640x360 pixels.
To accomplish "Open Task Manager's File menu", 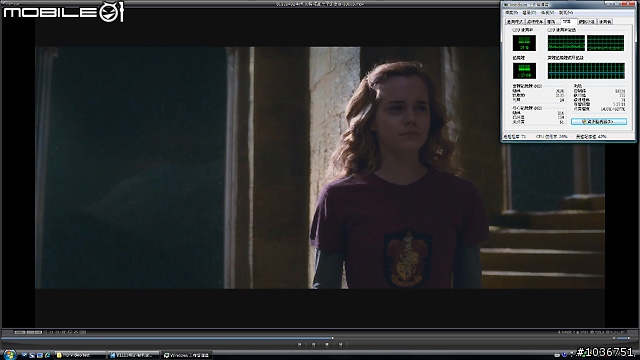I will [511, 13].
